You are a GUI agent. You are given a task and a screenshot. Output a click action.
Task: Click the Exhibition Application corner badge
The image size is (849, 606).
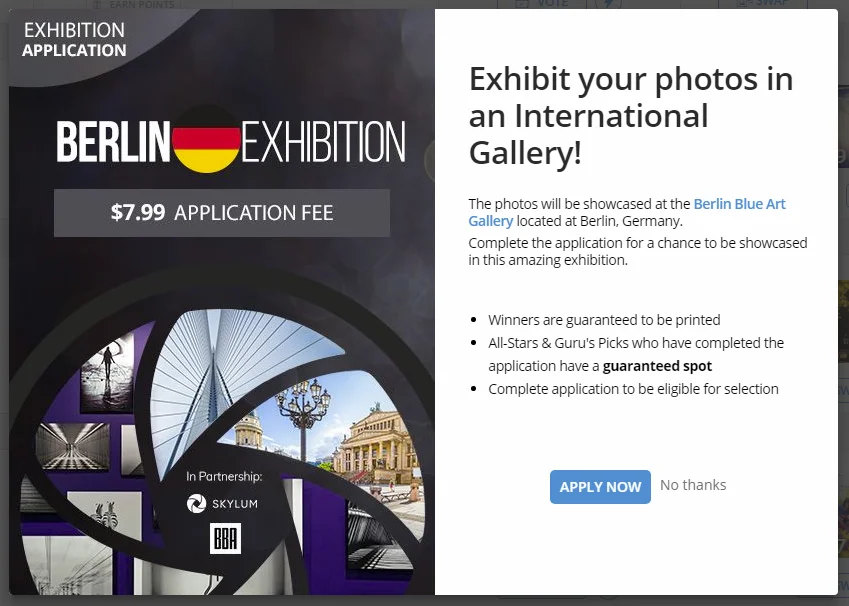click(x=74, y=40)
